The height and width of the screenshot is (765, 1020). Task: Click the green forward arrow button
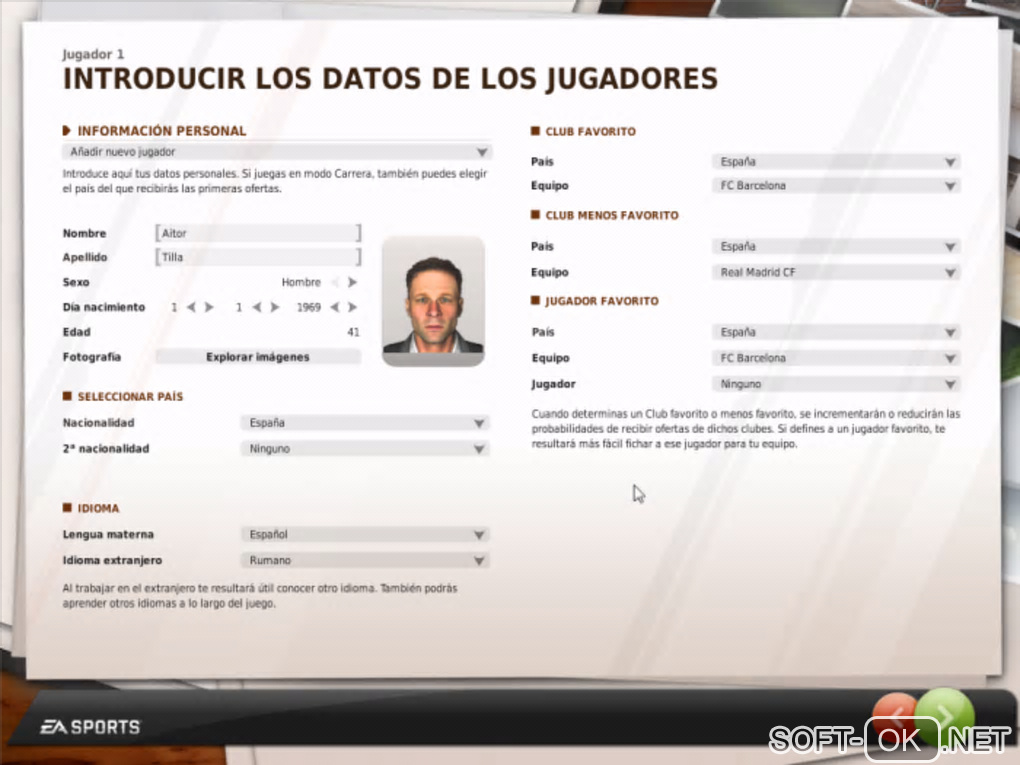945,718
